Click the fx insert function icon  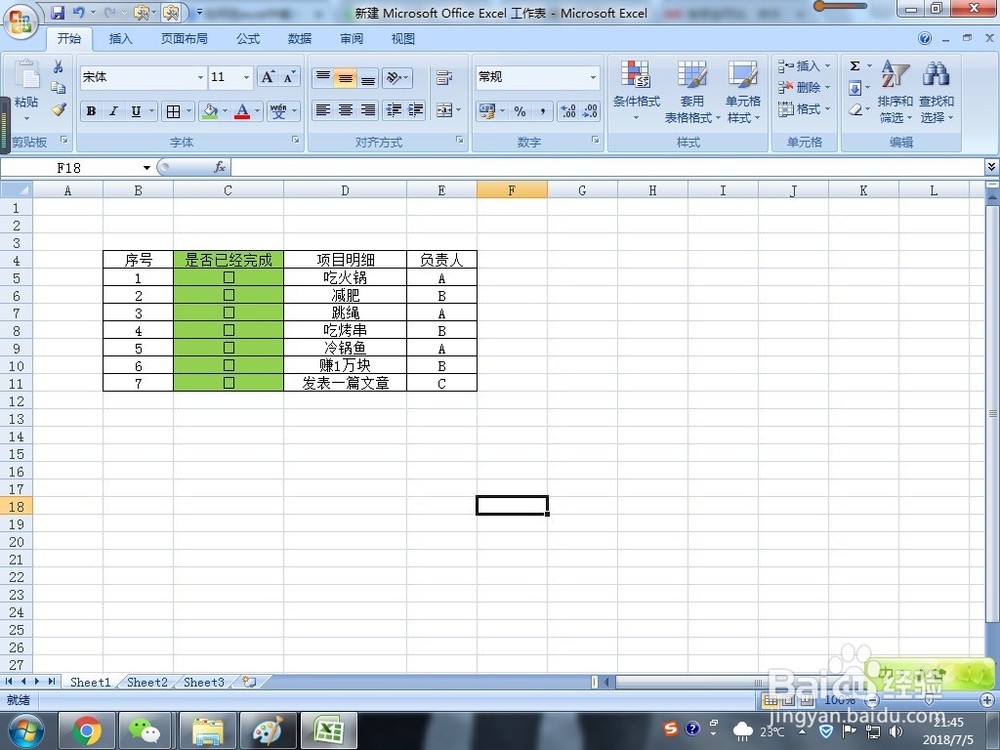[x=219, y=167]
